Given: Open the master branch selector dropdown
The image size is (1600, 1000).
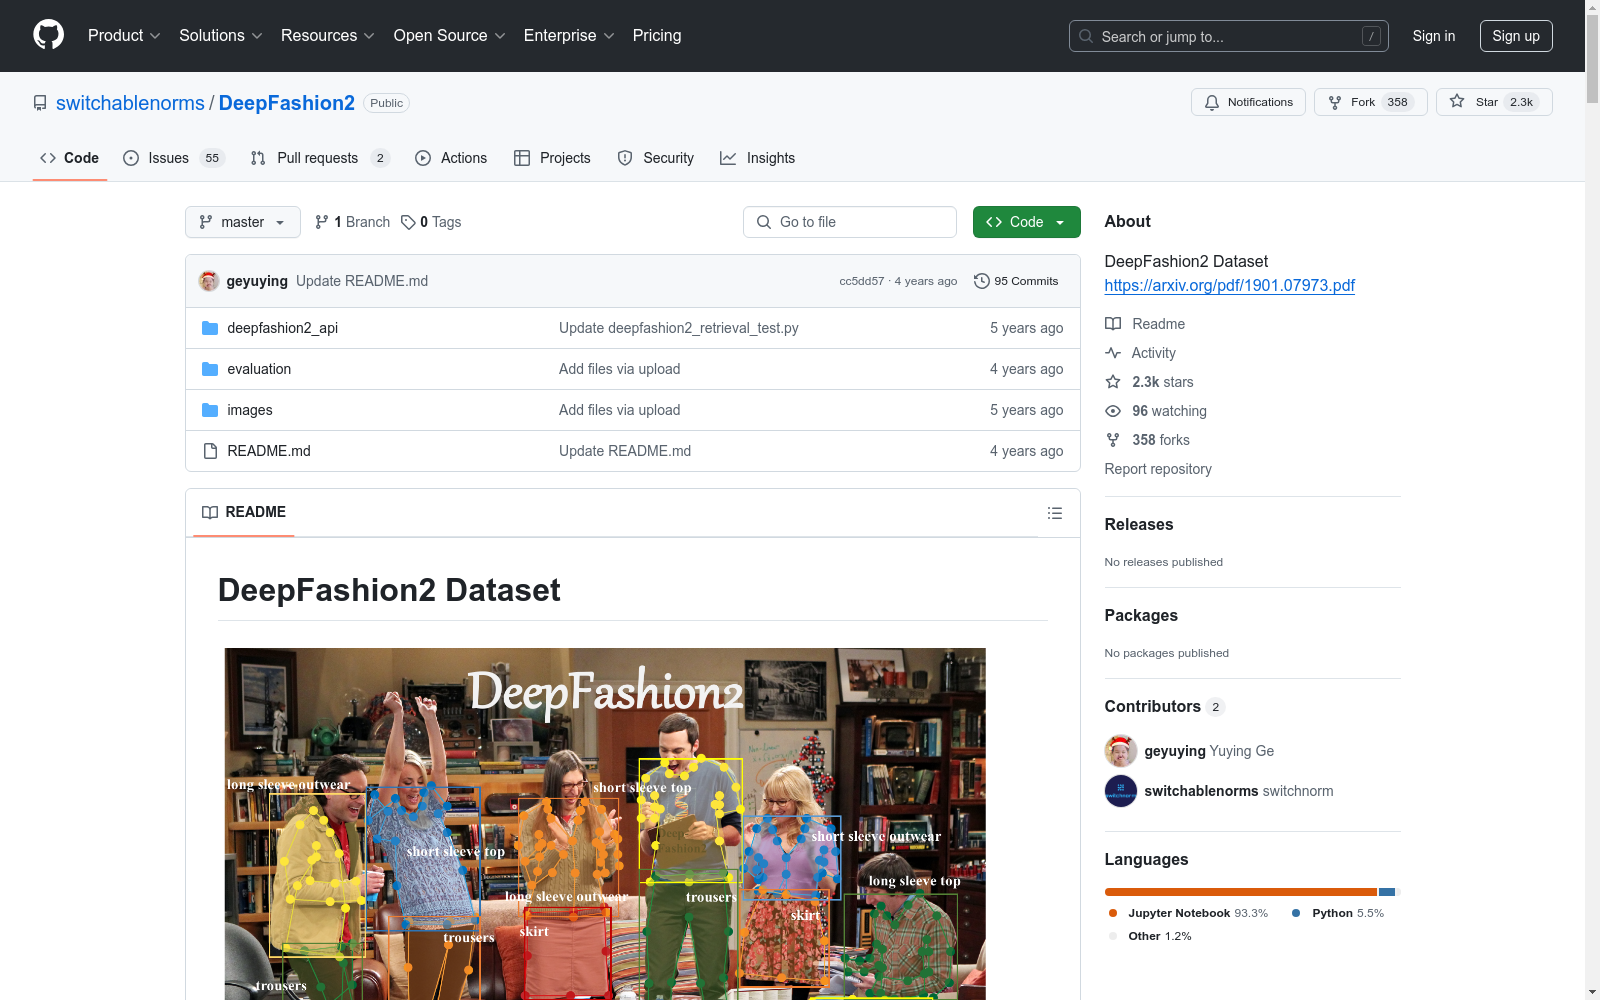Looking at the screenshot, I should 243,222.
